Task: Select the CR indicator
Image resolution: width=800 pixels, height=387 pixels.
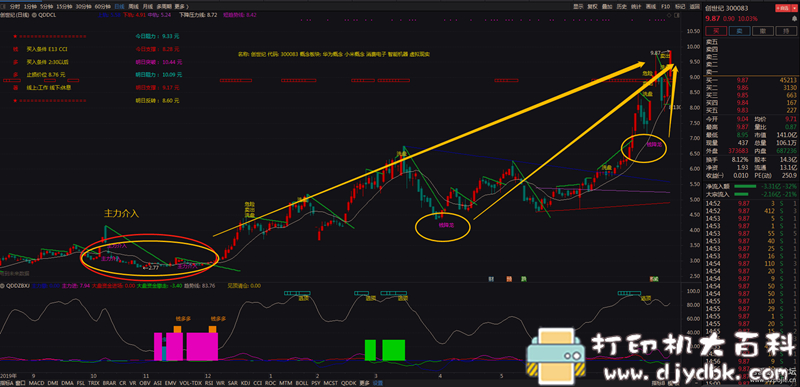Action: tap(122, 382)
